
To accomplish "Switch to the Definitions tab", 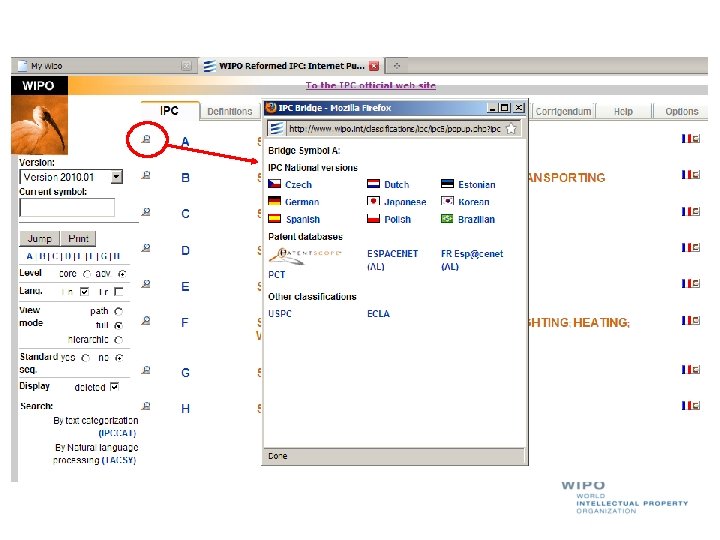I will (230, 112).
